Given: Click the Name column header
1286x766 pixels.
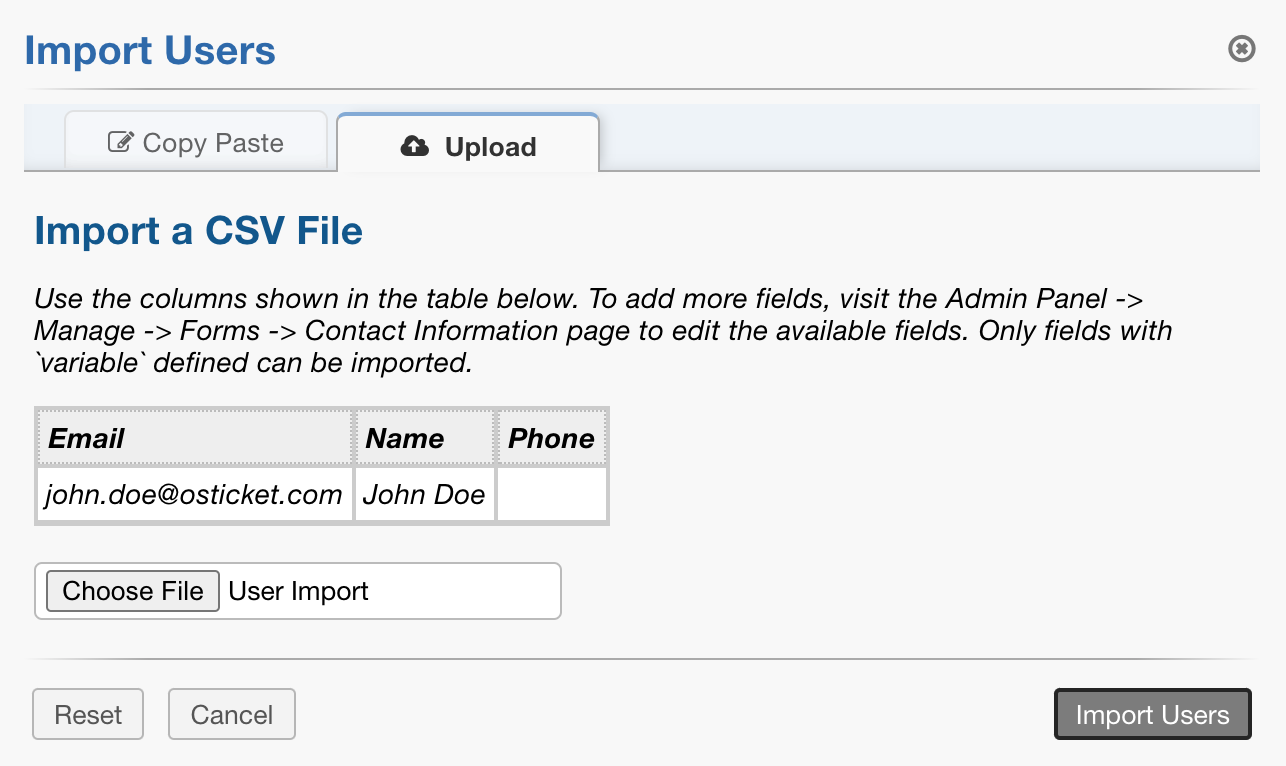Looking at the screenshot, I should point(424,438).
